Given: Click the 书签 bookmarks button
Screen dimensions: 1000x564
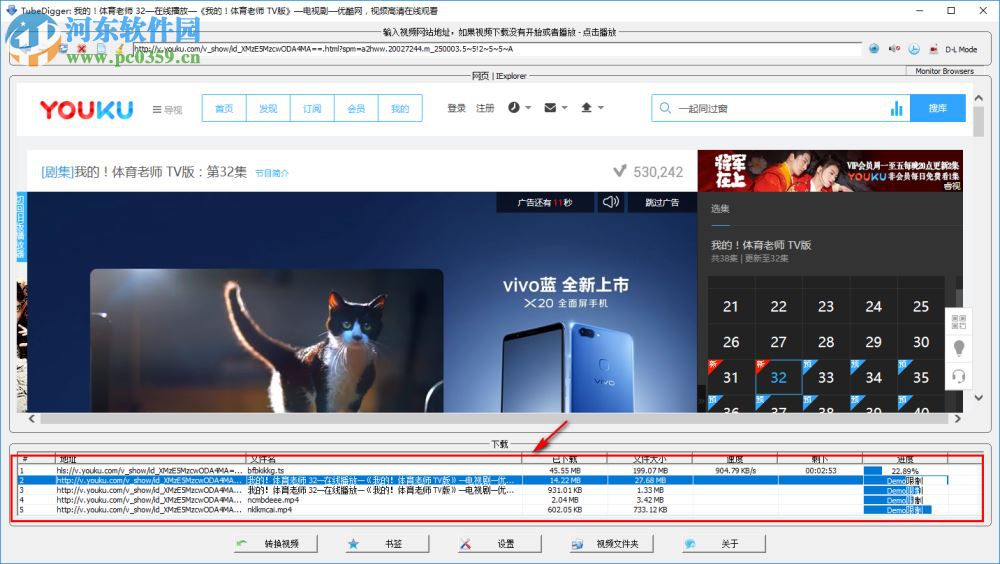Looking at the screenshot, I should point(387,544).
